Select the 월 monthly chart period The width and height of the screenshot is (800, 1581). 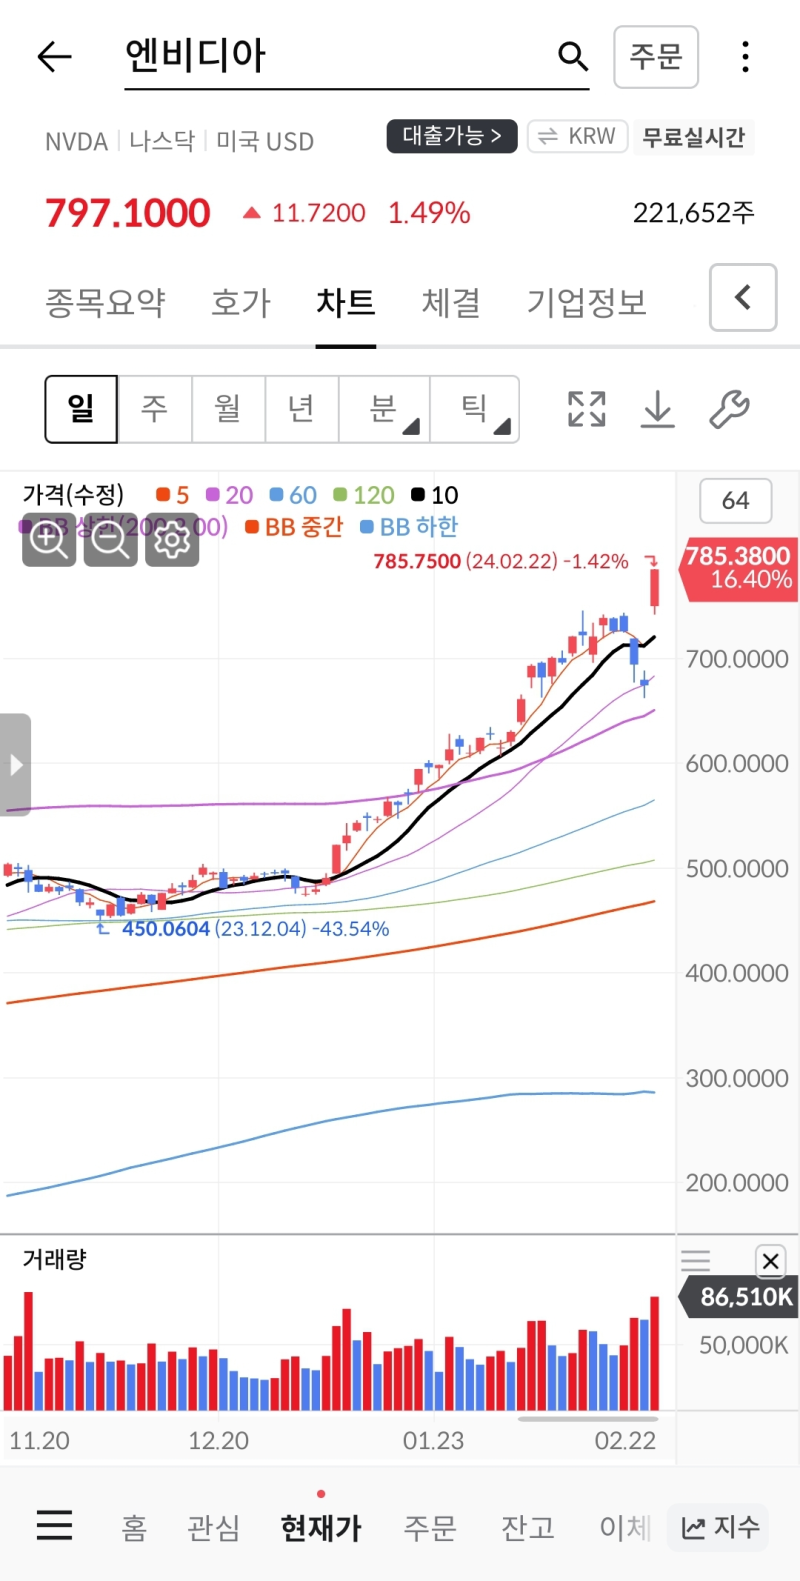pyautogui.click(x=228, y=409)
